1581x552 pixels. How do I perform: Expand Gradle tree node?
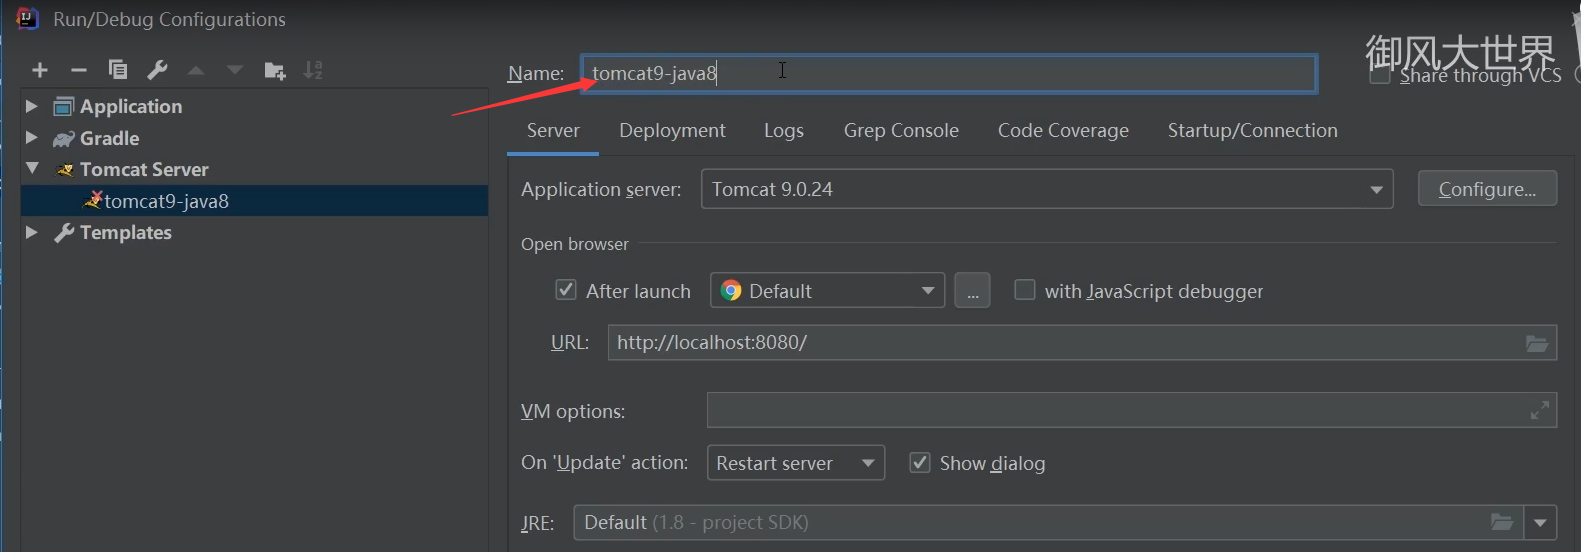31,138
